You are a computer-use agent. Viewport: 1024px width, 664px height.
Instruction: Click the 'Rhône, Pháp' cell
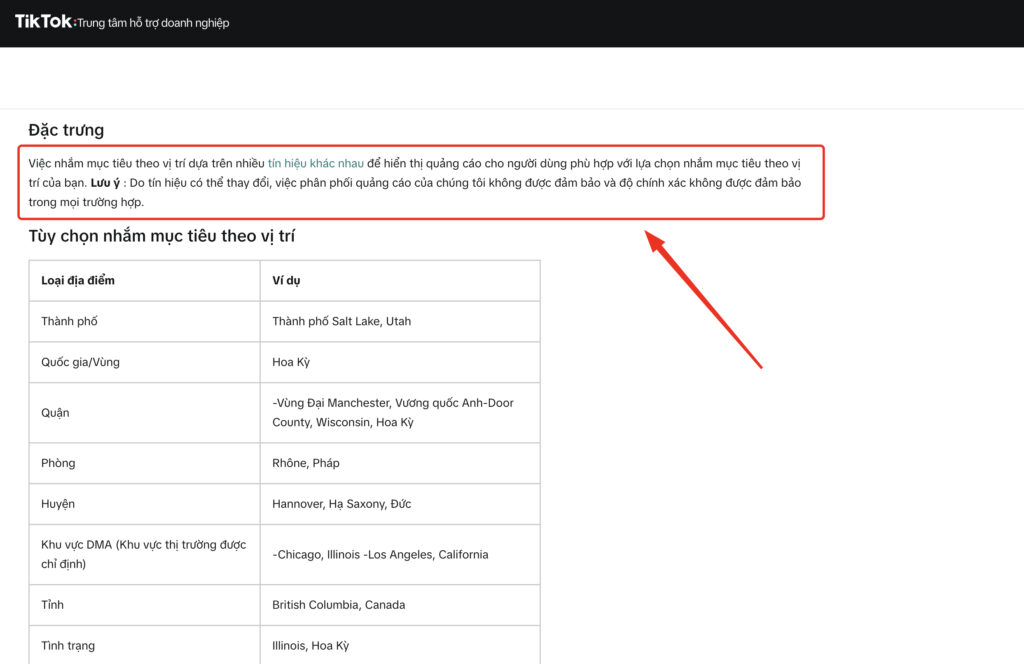[x=306, y=463]
